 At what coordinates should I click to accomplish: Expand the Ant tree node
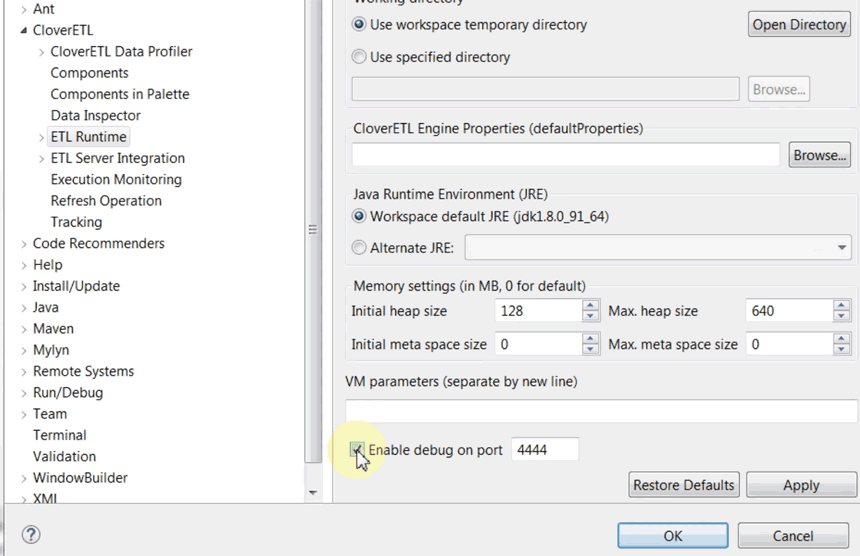24,9
